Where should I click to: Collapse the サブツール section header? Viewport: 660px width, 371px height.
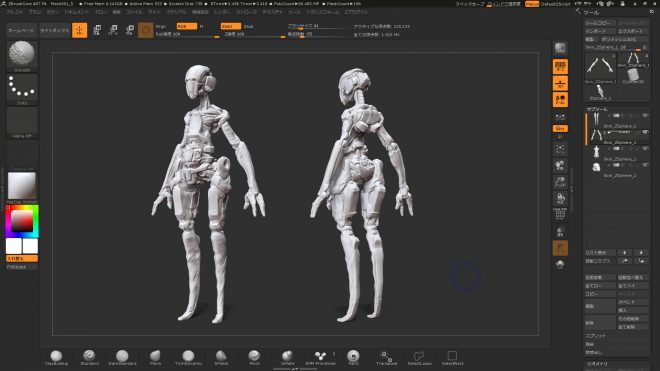[x=597, y=109]
